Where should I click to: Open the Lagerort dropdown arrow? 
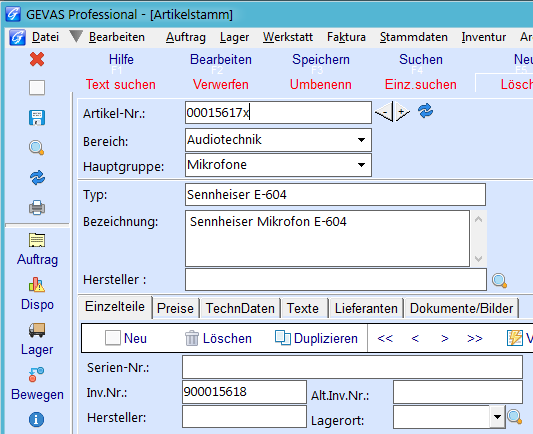click(x=497, y=417)
